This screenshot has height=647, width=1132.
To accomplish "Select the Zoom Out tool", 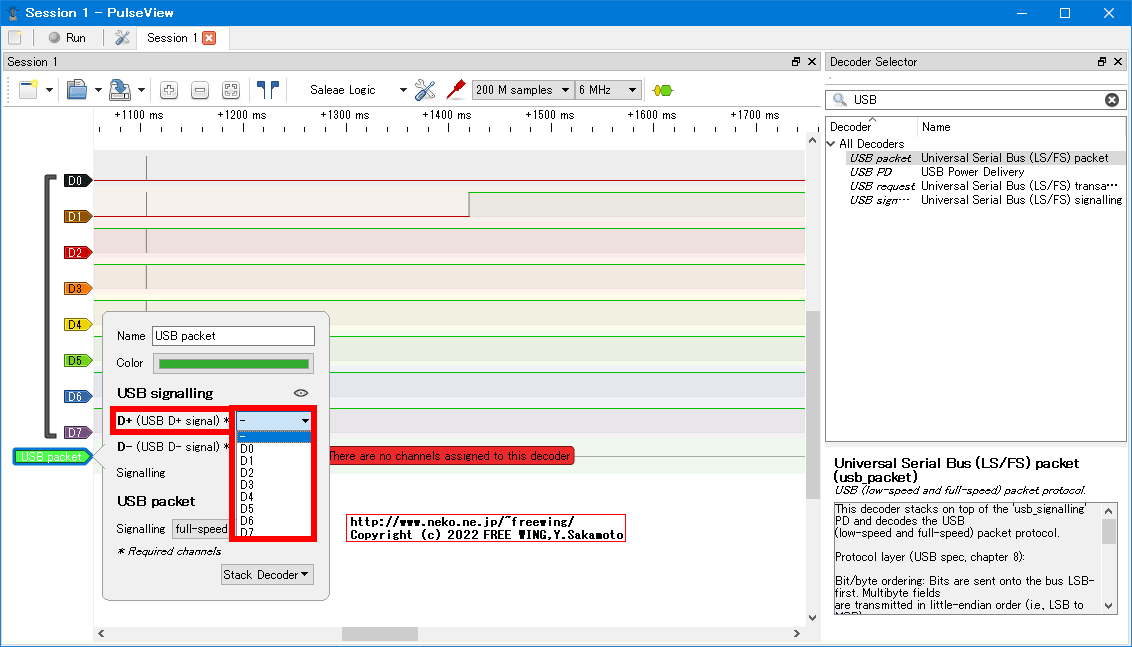I will (x=200, y=89).
